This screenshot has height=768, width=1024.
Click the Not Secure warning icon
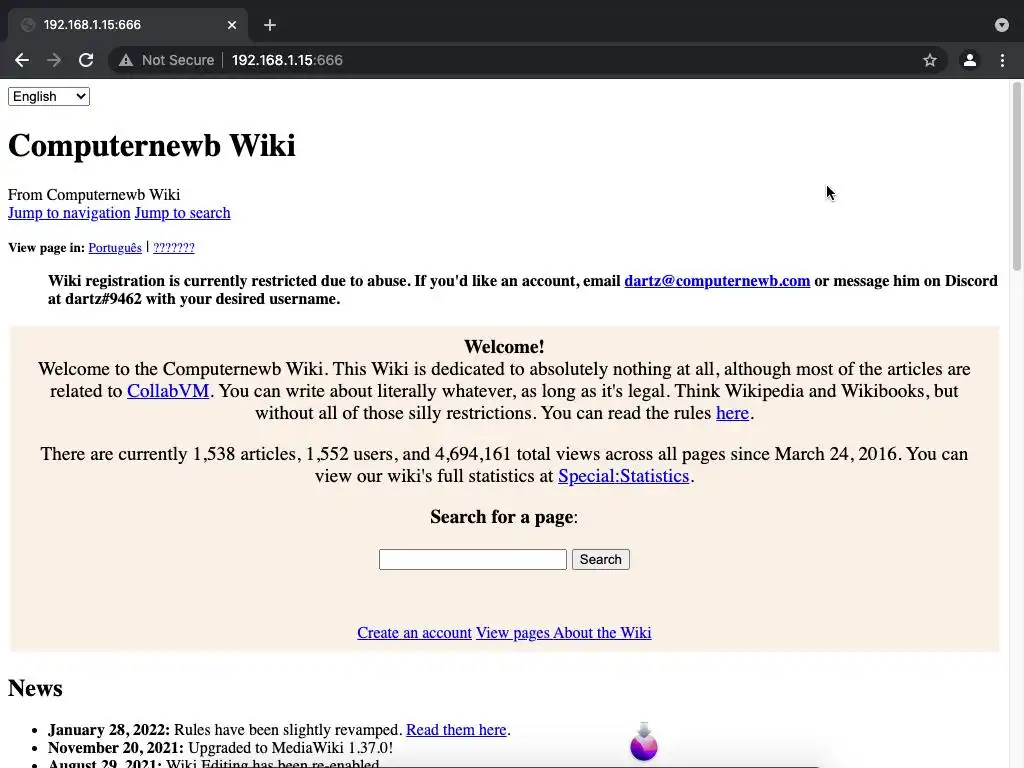tap(126, 60)
